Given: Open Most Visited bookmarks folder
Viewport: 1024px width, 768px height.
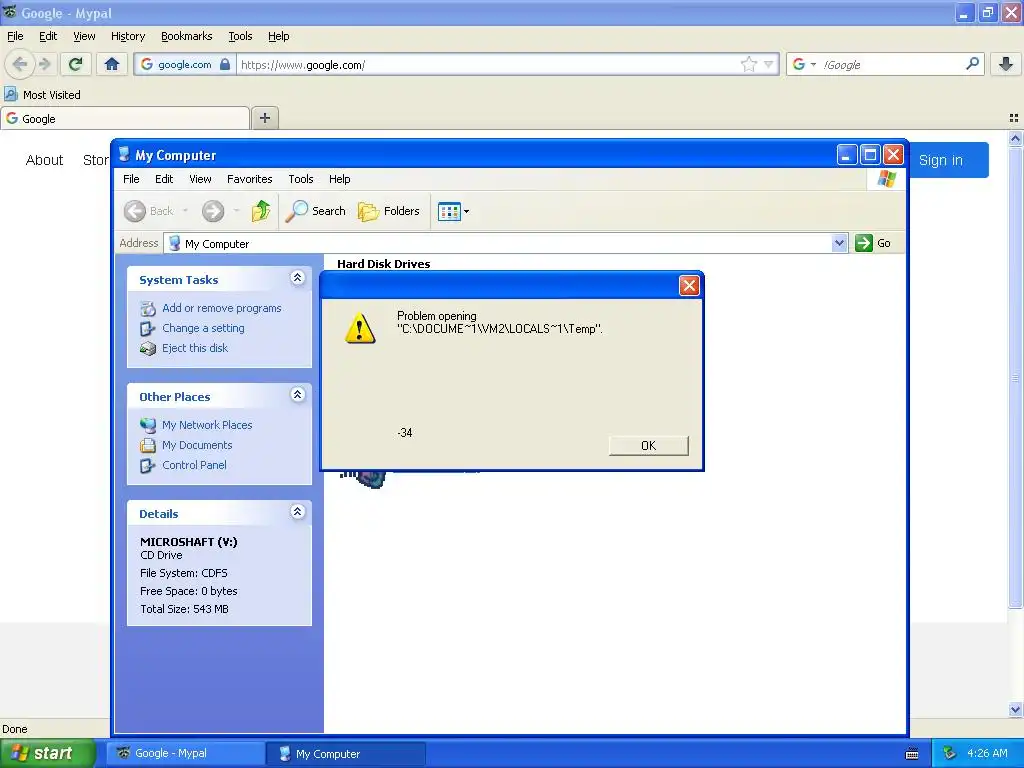Looking at the screenshot, I should [x=42, y=95].
